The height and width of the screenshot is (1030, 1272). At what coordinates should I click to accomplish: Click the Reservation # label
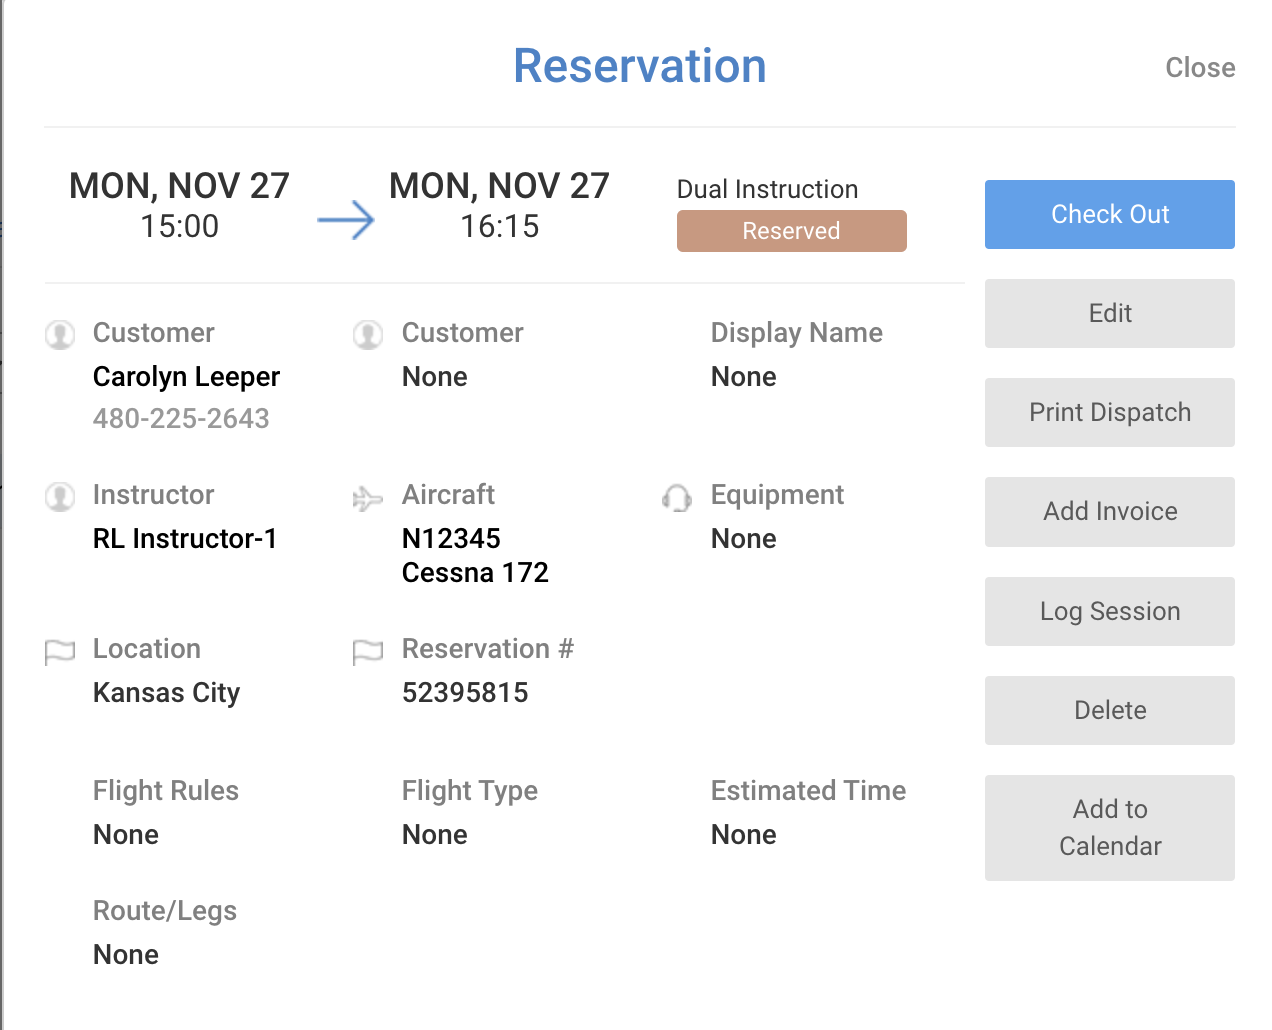pos(488,649)
